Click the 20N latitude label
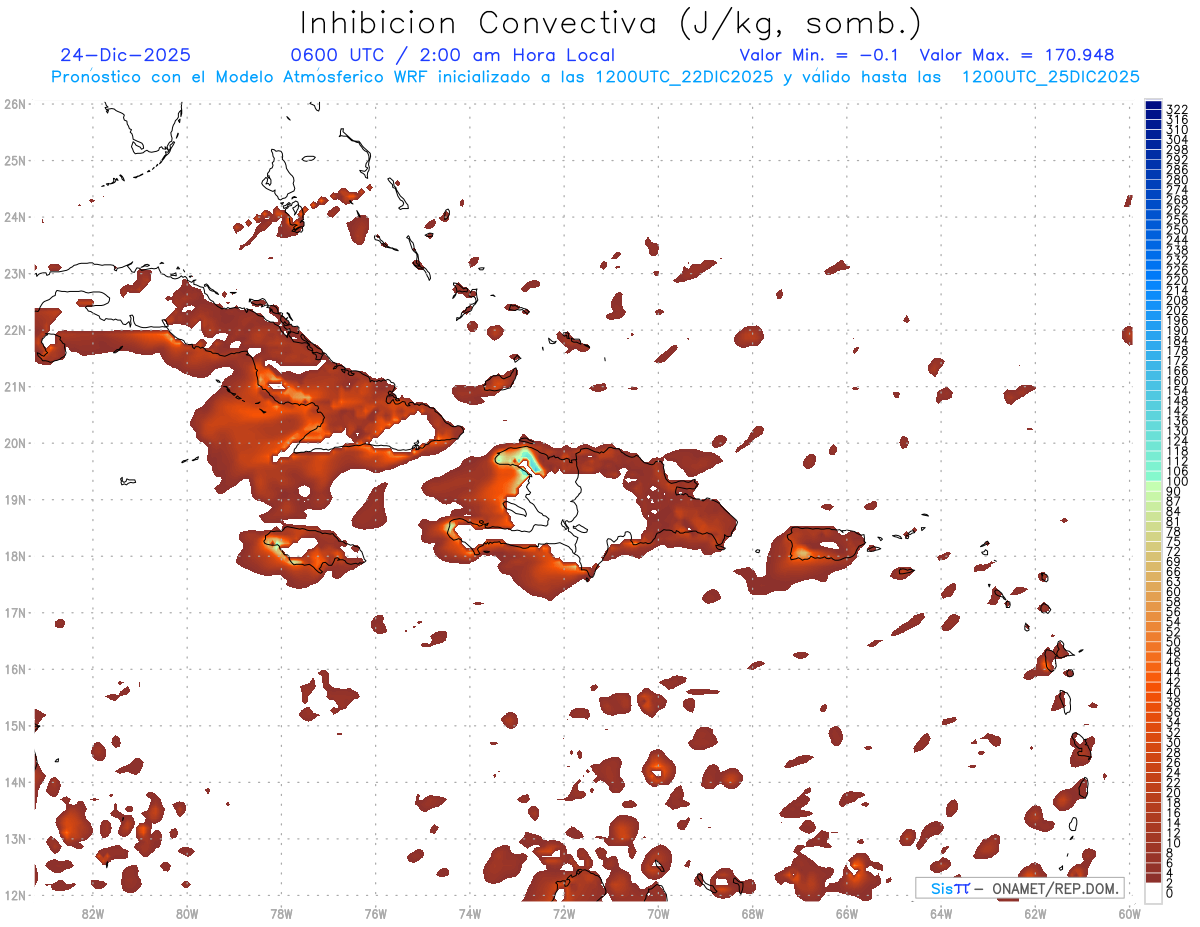Image resolution: width=1200 pixels, height=927 pixels. pyautogui.click(x=15, y=442)
